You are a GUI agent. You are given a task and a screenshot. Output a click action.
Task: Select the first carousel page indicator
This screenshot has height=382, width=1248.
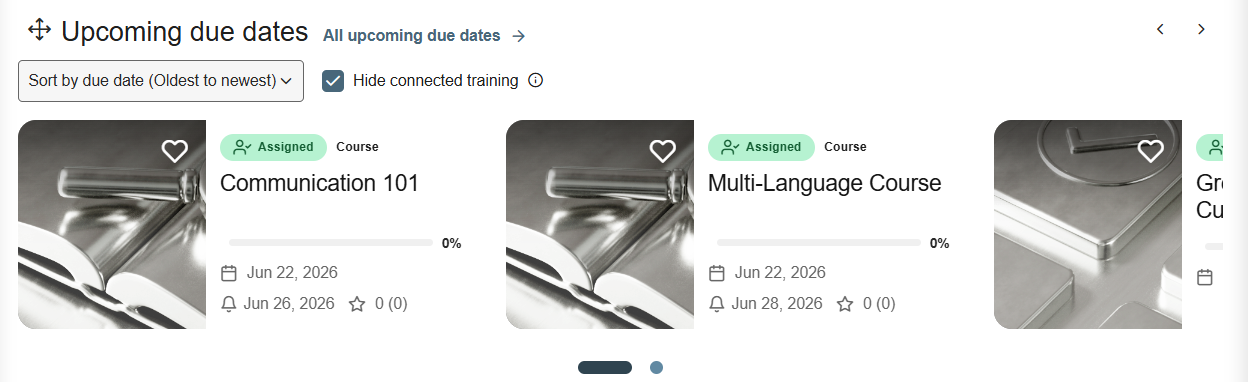click(605, 368)
